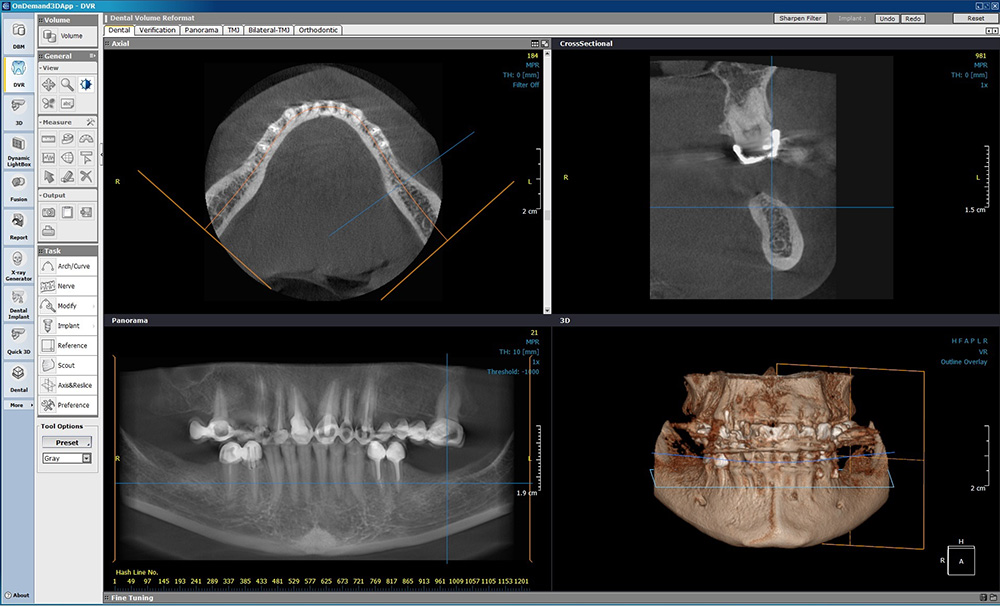Expand the More modules menu
The image size is (1000, 606).
click(19, 405)
